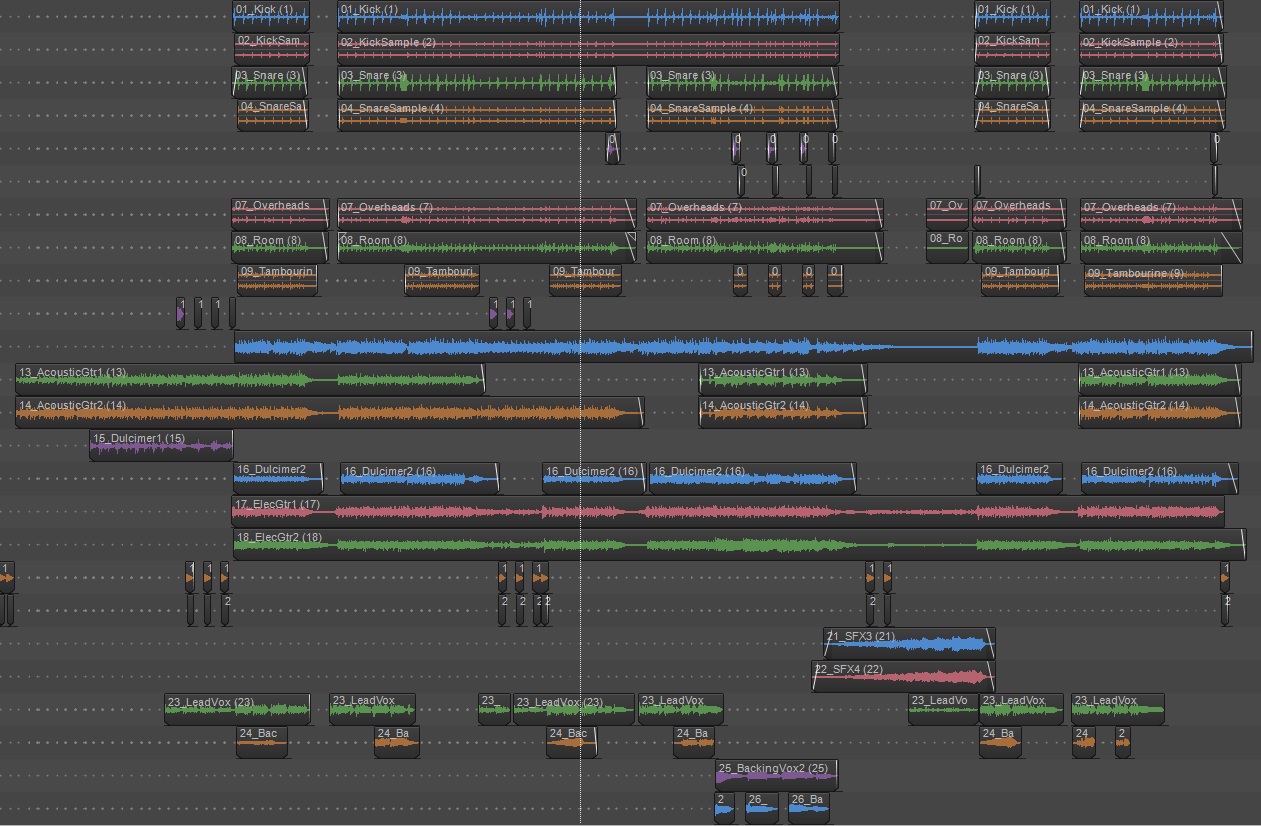Select the leftmost 14_AcousticGtr2 clip
This screenshot has height=826, width=1261.
click(329, 412)
